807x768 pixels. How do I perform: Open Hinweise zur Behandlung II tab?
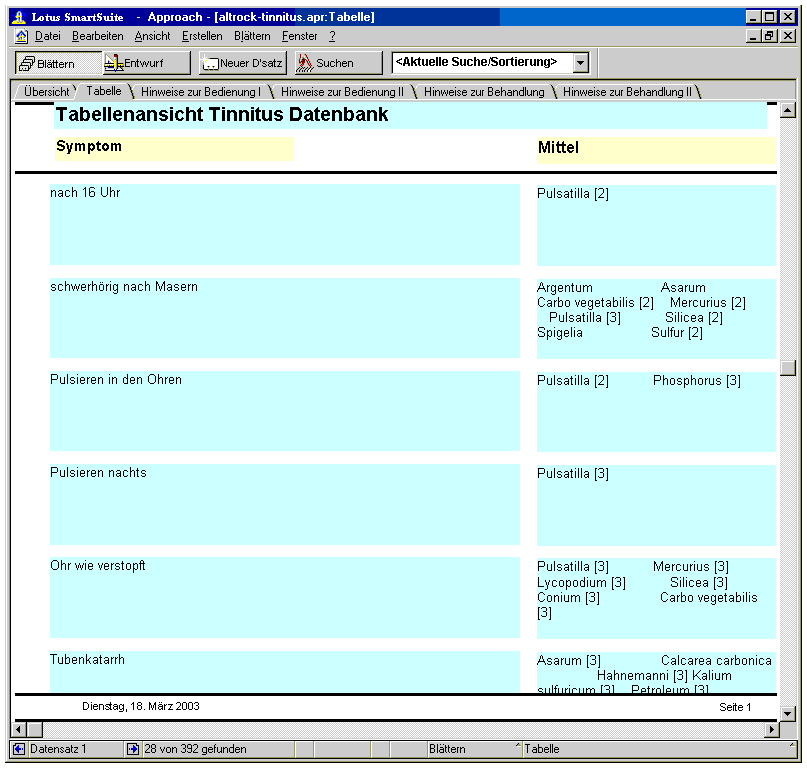[627, 92]
